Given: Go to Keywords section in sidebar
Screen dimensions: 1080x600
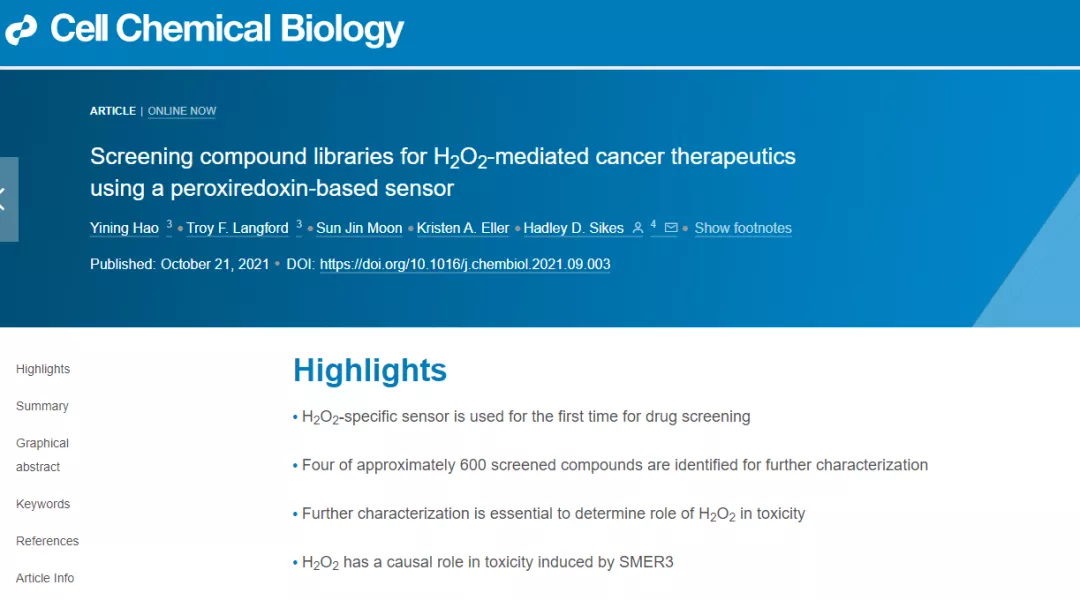Looking at the screenshot, I should (x=43, y=504).
